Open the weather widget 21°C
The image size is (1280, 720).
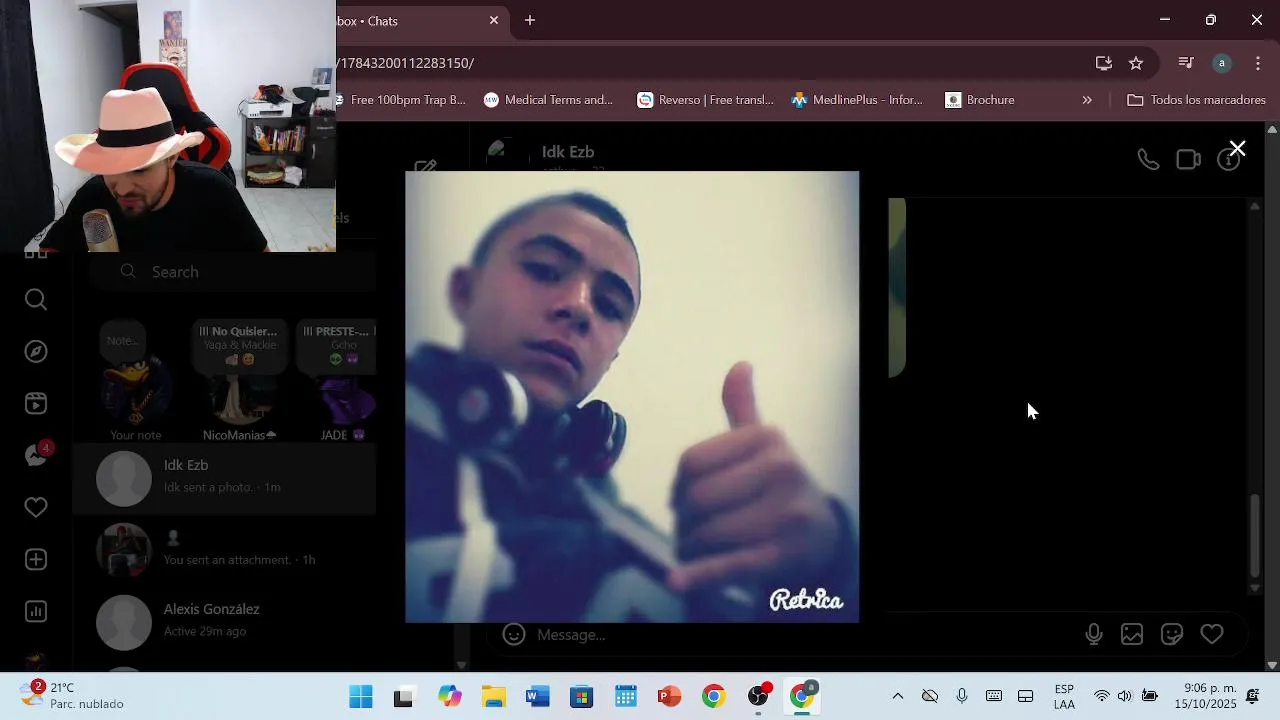(x=72, y=696)
